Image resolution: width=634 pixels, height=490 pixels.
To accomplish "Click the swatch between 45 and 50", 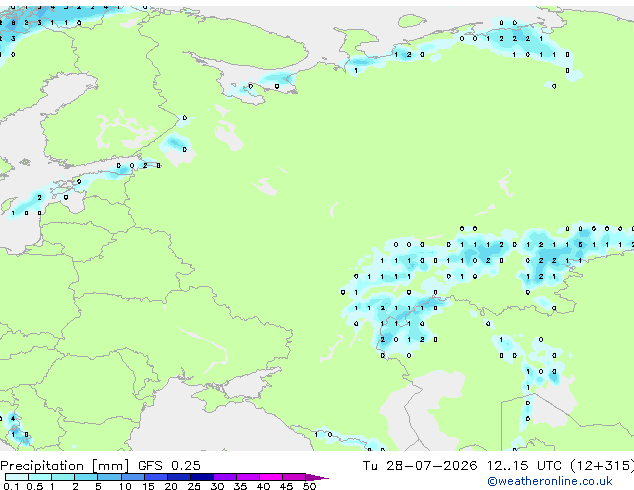I will [x=294, y=477].
